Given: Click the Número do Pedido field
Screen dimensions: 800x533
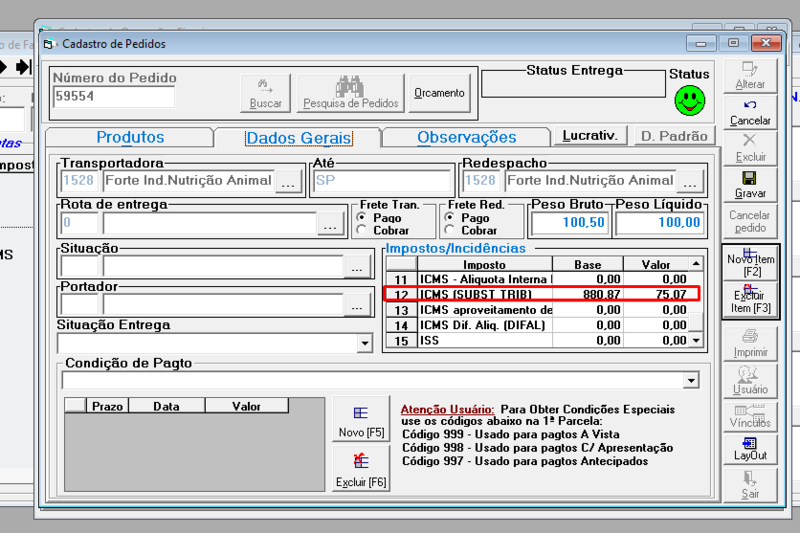Looking at the screenshot, I should tap(113, 96).
